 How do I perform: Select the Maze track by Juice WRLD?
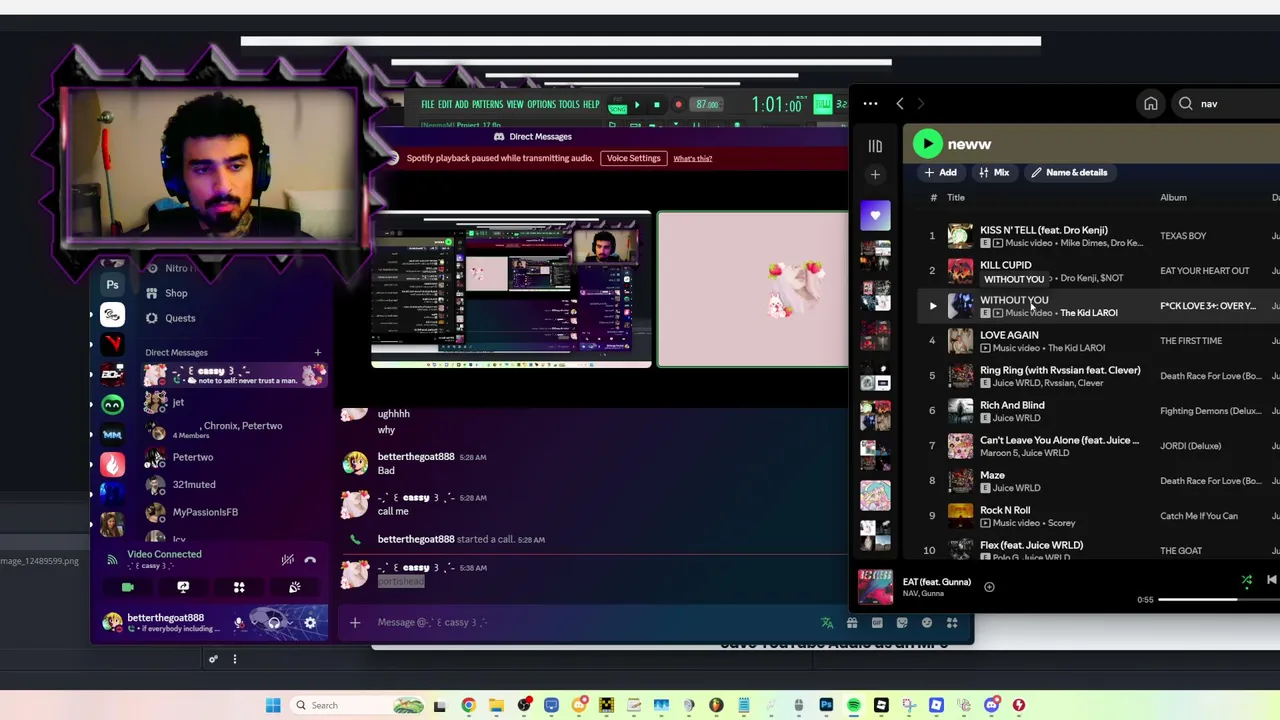pos(992,475)
